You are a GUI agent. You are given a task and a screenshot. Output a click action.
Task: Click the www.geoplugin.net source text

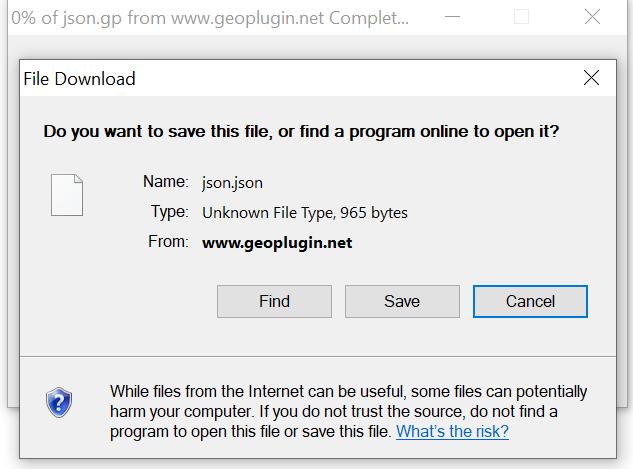[x=277, y=242]
